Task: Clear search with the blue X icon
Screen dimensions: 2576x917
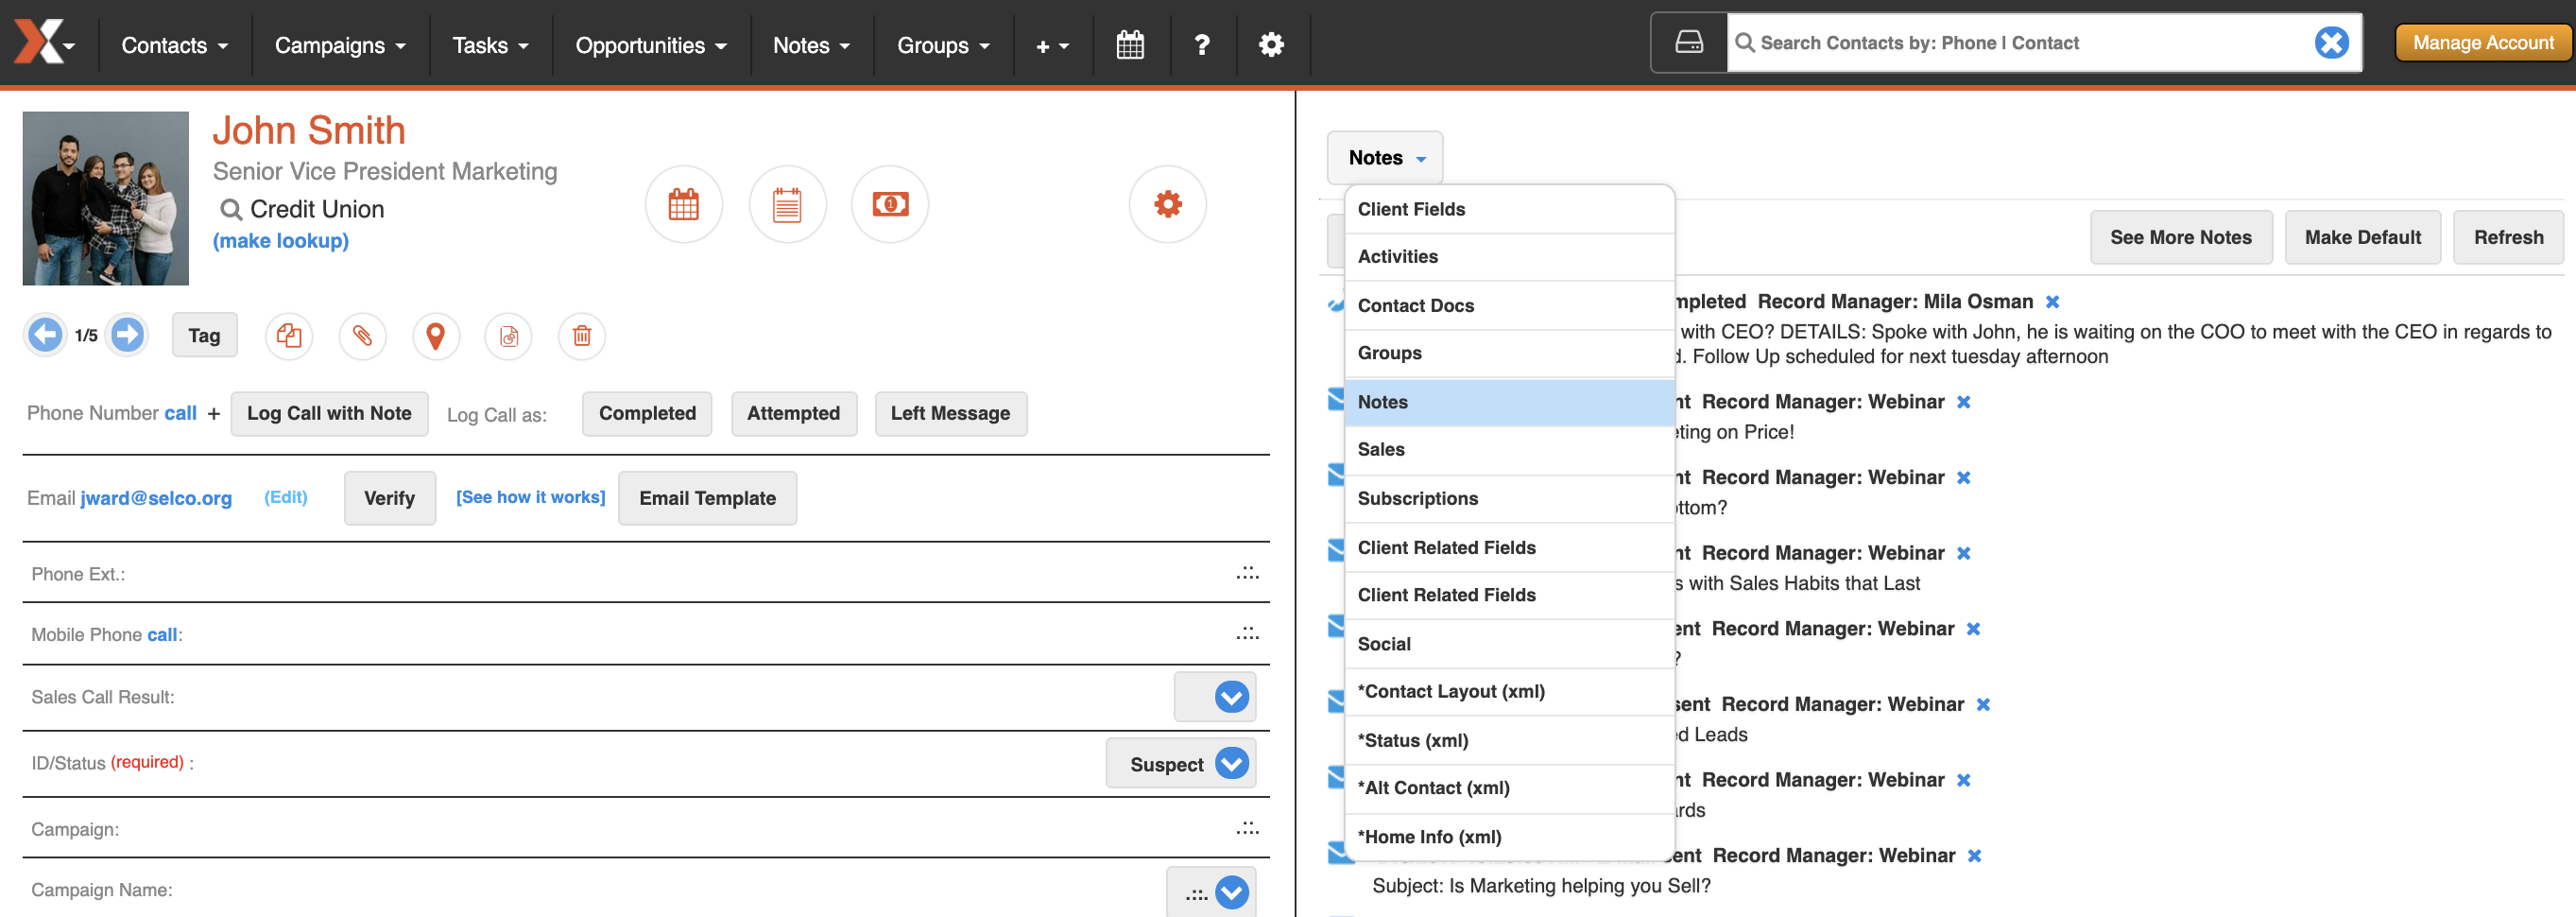Action: (x=2331, y=43)
